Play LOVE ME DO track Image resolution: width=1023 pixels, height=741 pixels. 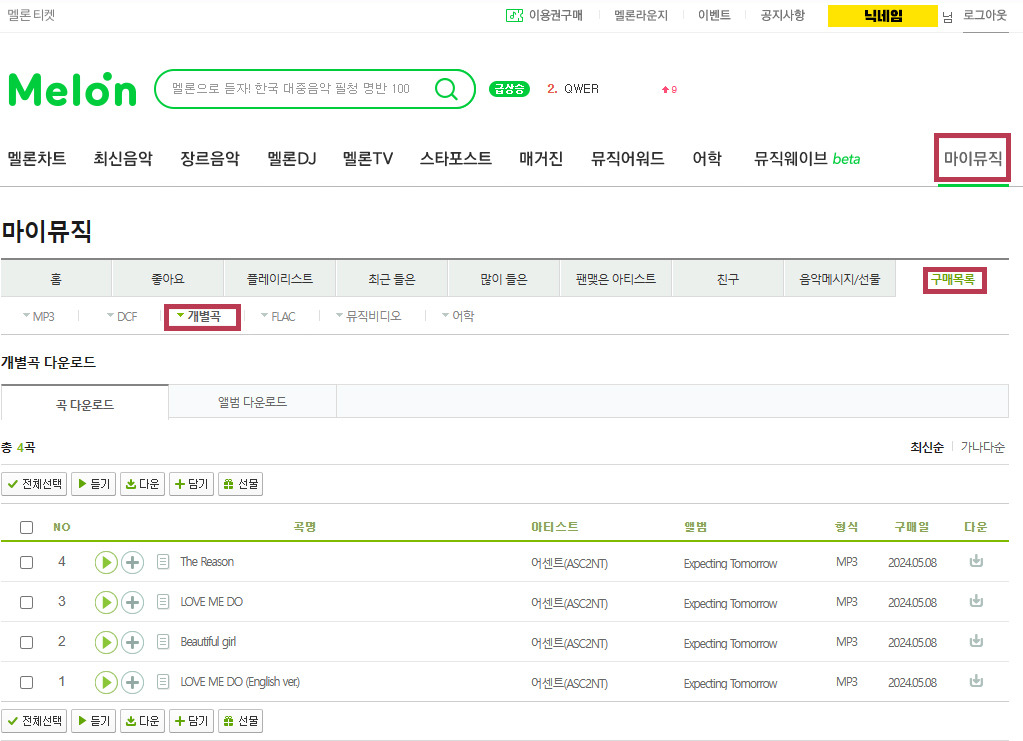tap(106, 602)
